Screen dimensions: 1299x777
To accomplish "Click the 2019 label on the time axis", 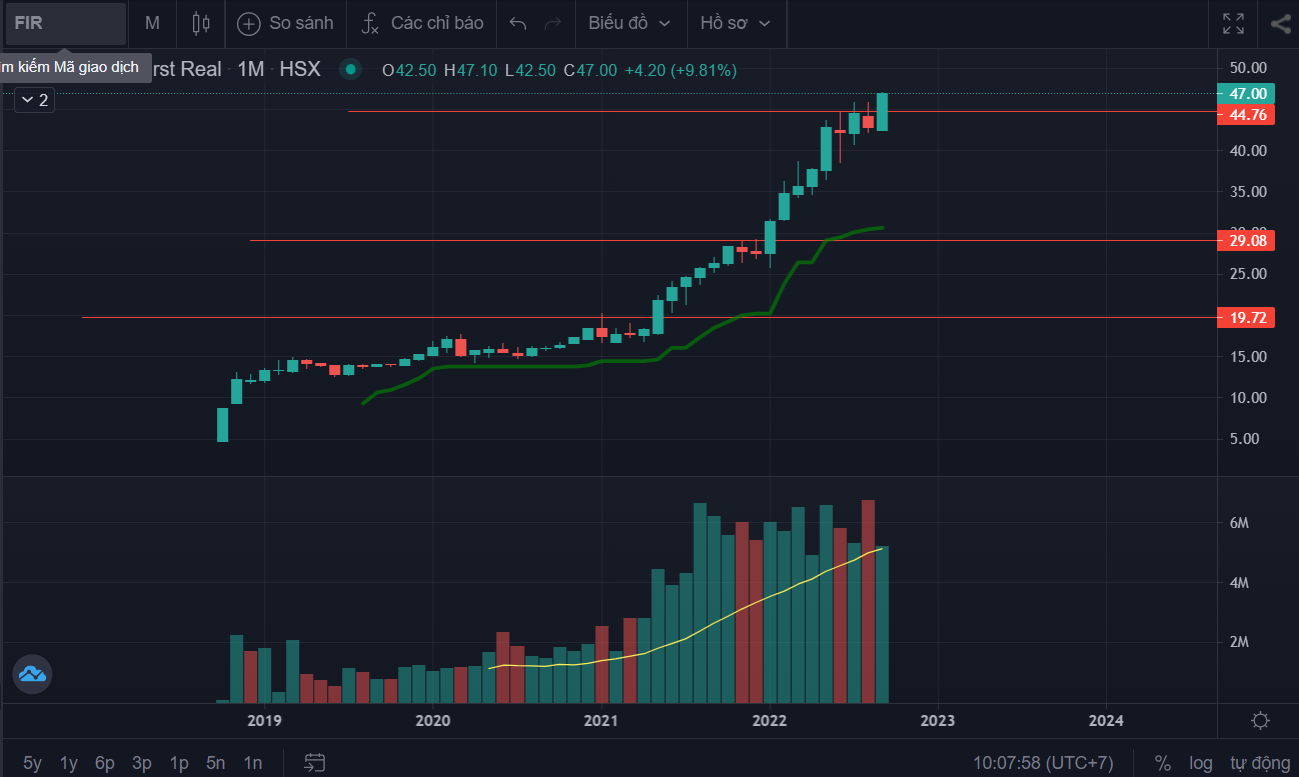I will click(x=264, y=720).
